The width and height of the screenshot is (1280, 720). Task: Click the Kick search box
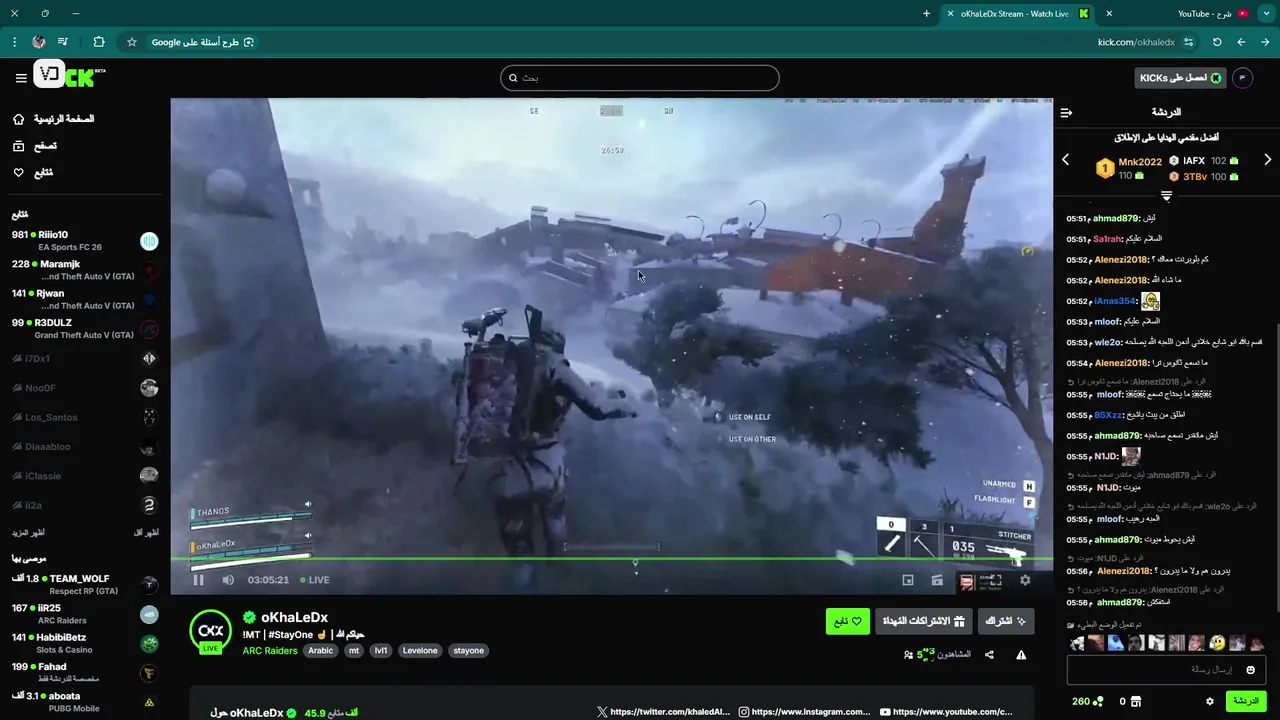pos(640,78)
